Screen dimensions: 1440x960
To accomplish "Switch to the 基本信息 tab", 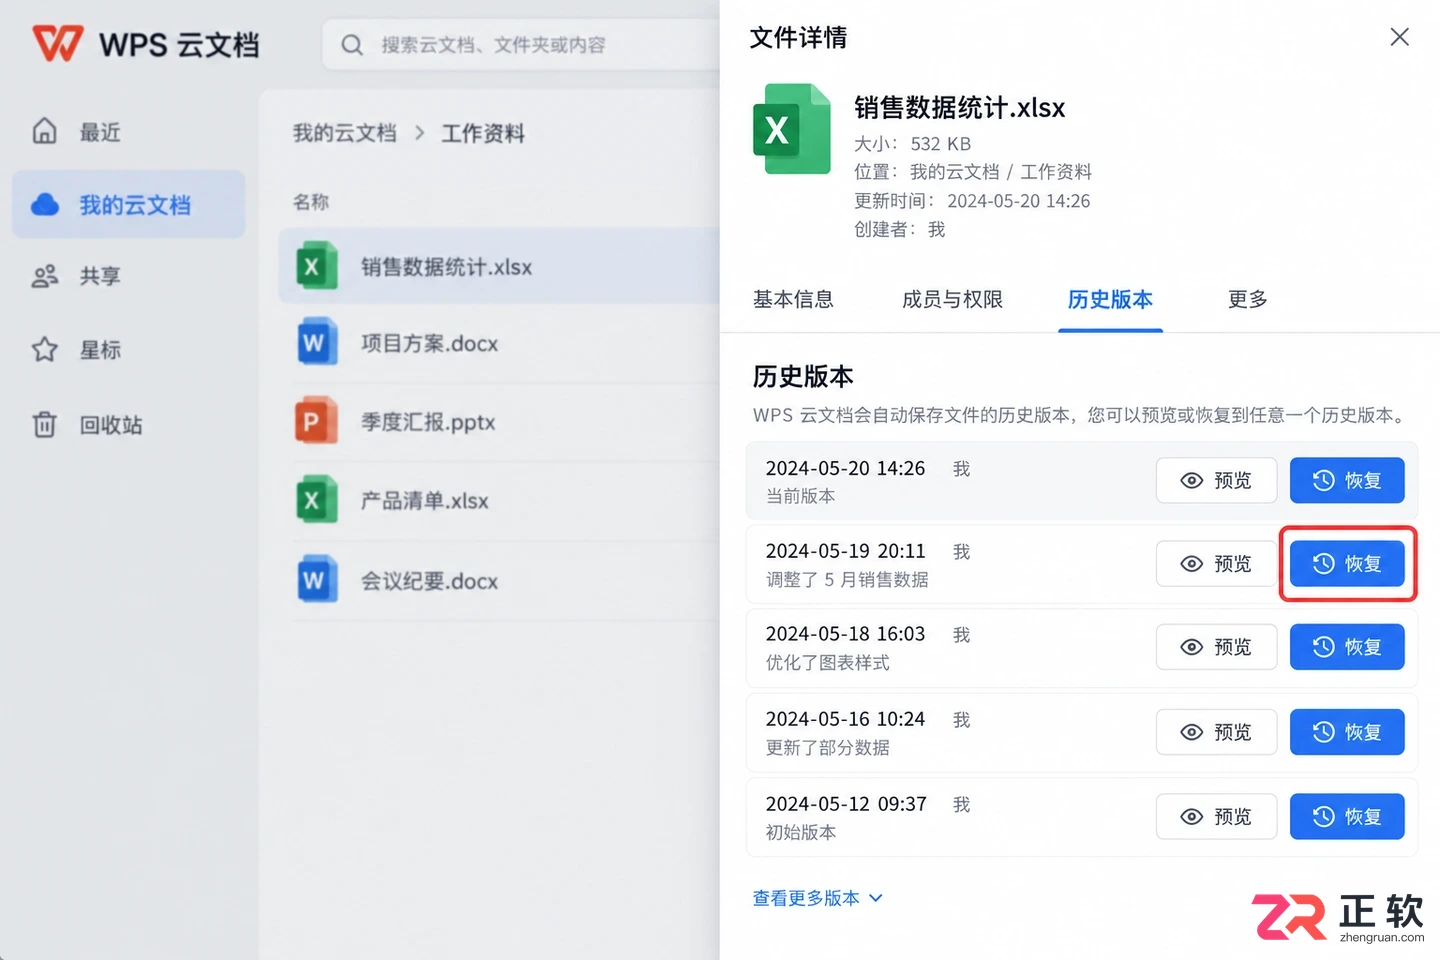I will pyautogui.click(x=793, y=299).
